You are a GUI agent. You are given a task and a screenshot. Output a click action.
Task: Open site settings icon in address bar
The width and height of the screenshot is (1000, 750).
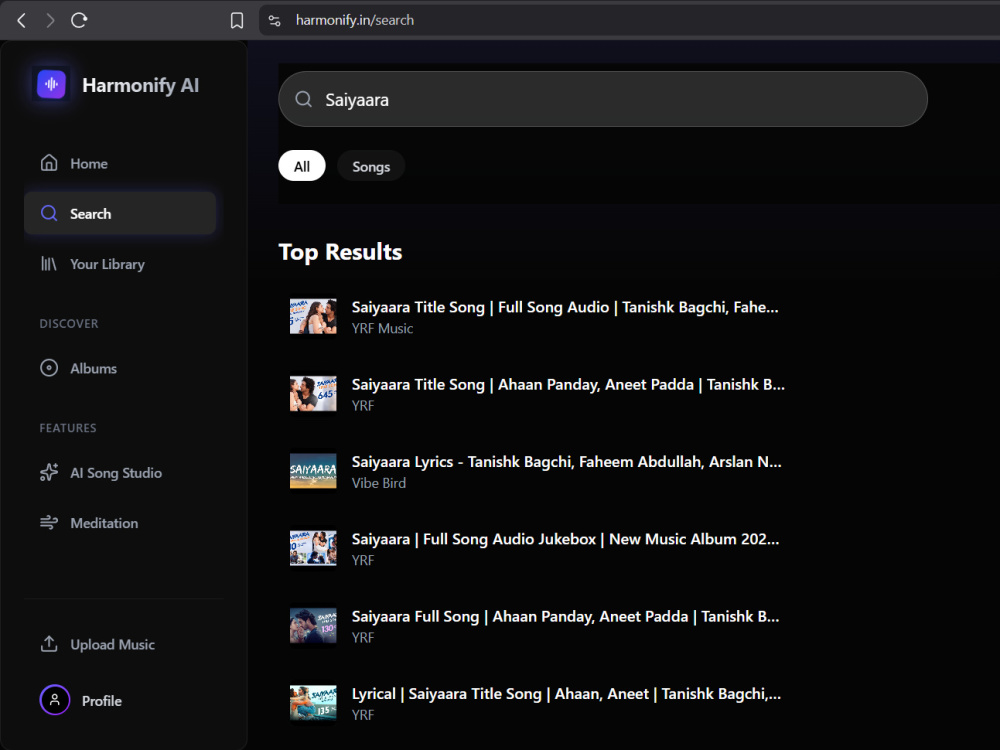pos(274,20)
